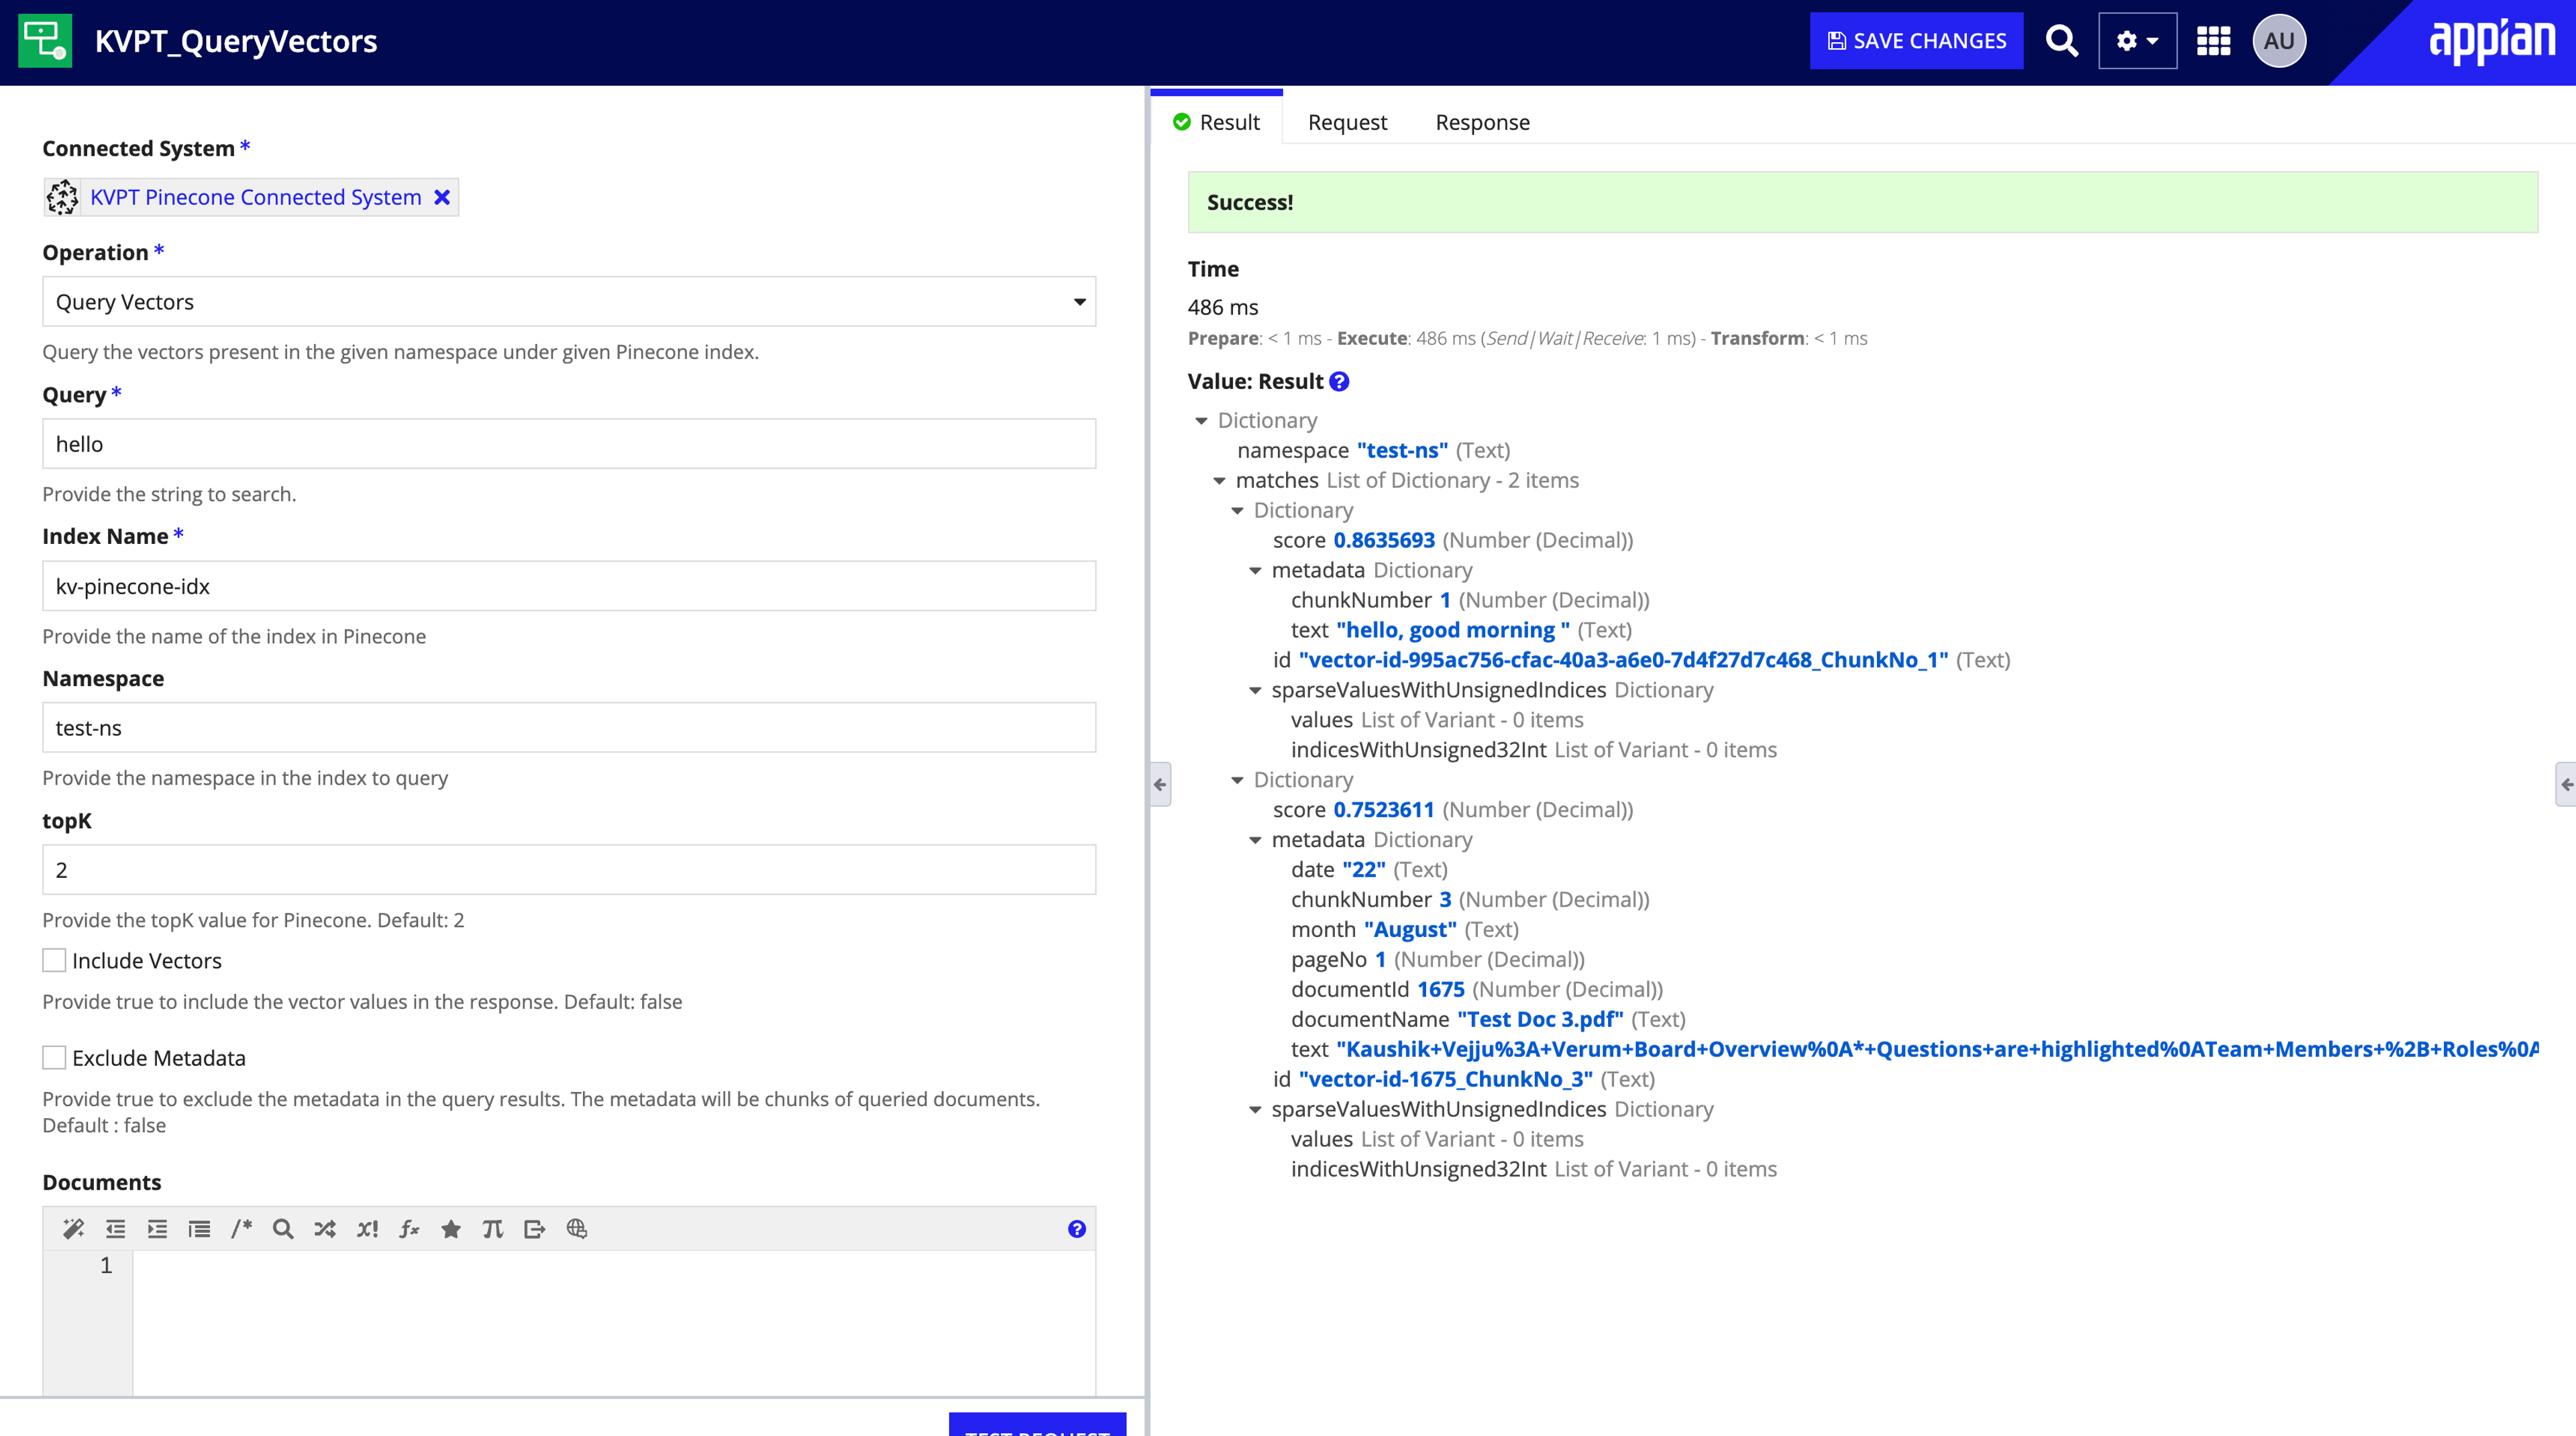Enable the Include Vectors checkbox

point(54,960)
